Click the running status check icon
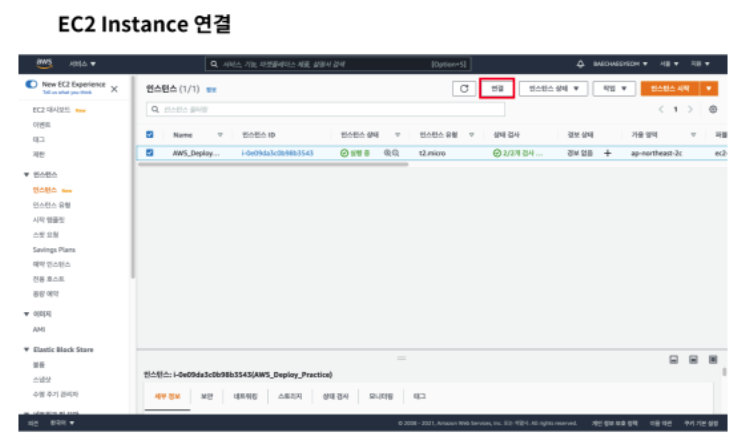 344,153
